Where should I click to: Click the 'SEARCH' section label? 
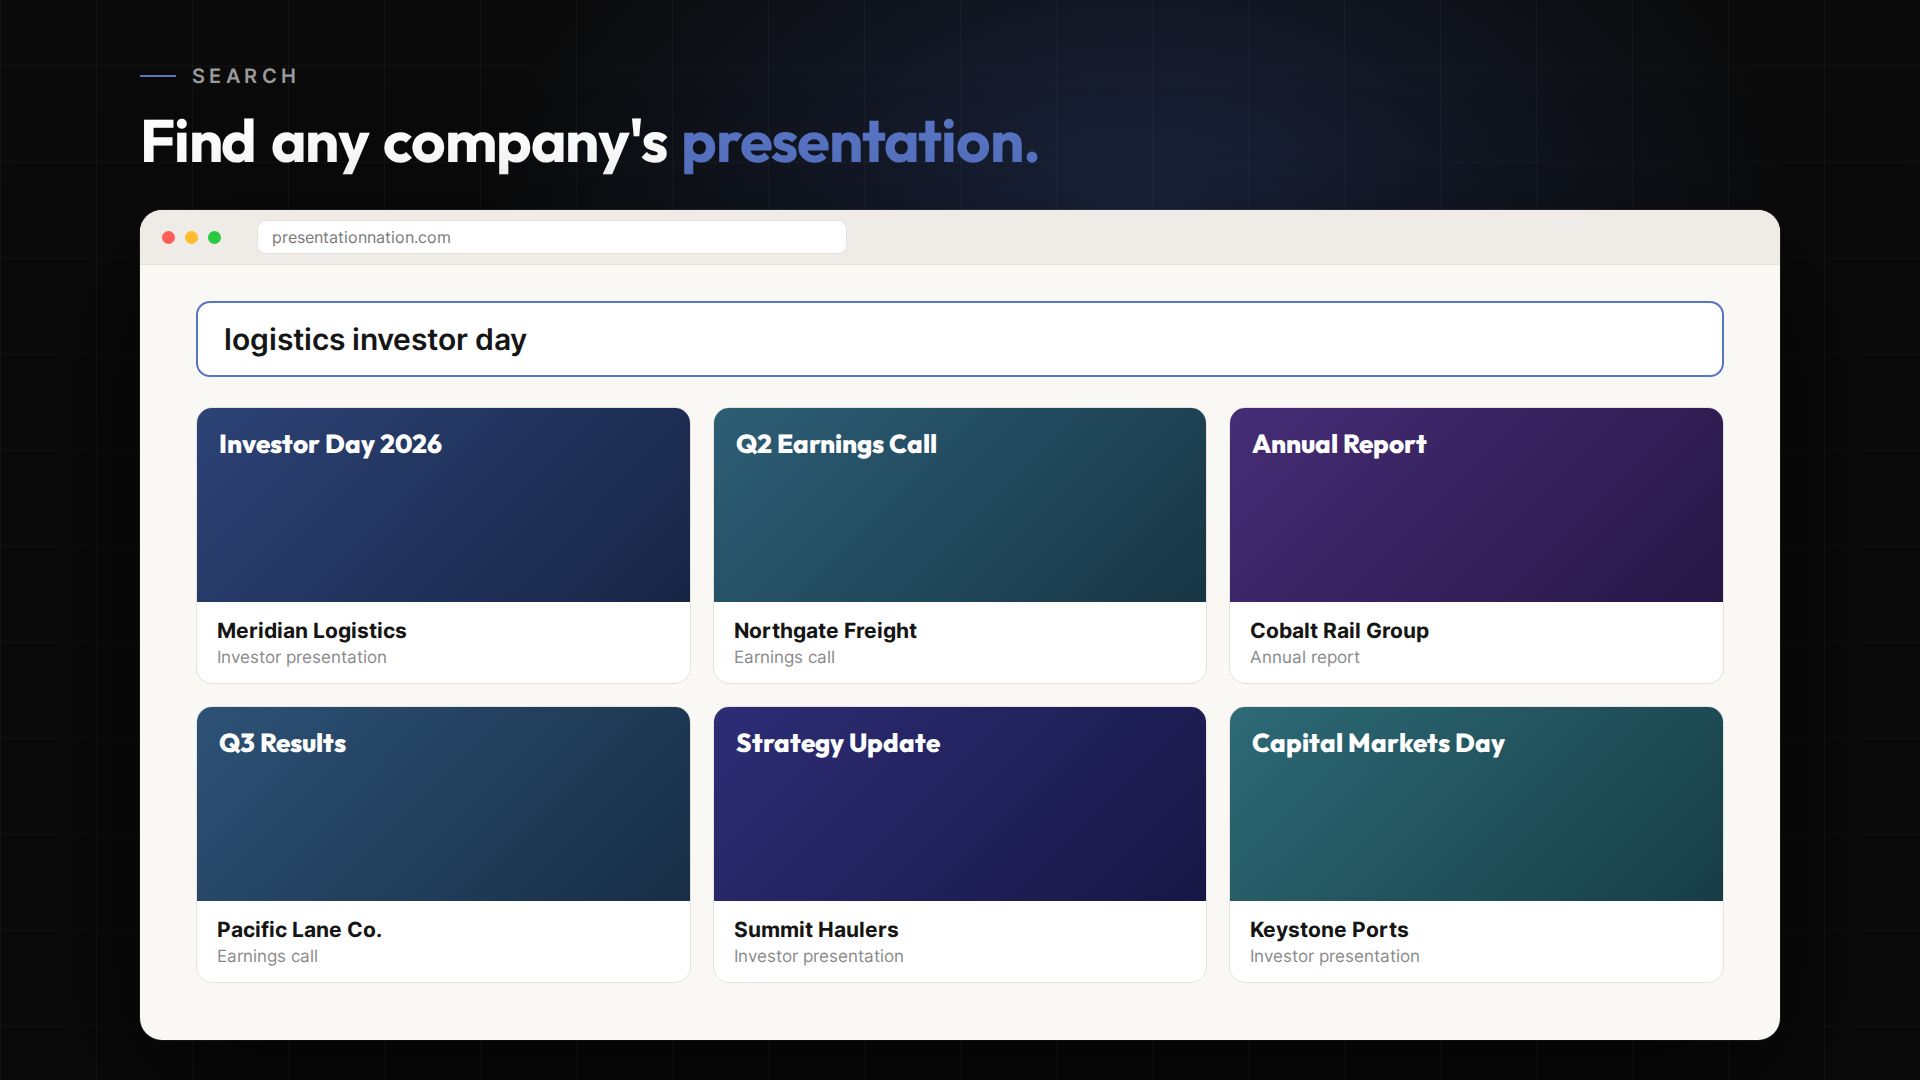coord(245,76)
